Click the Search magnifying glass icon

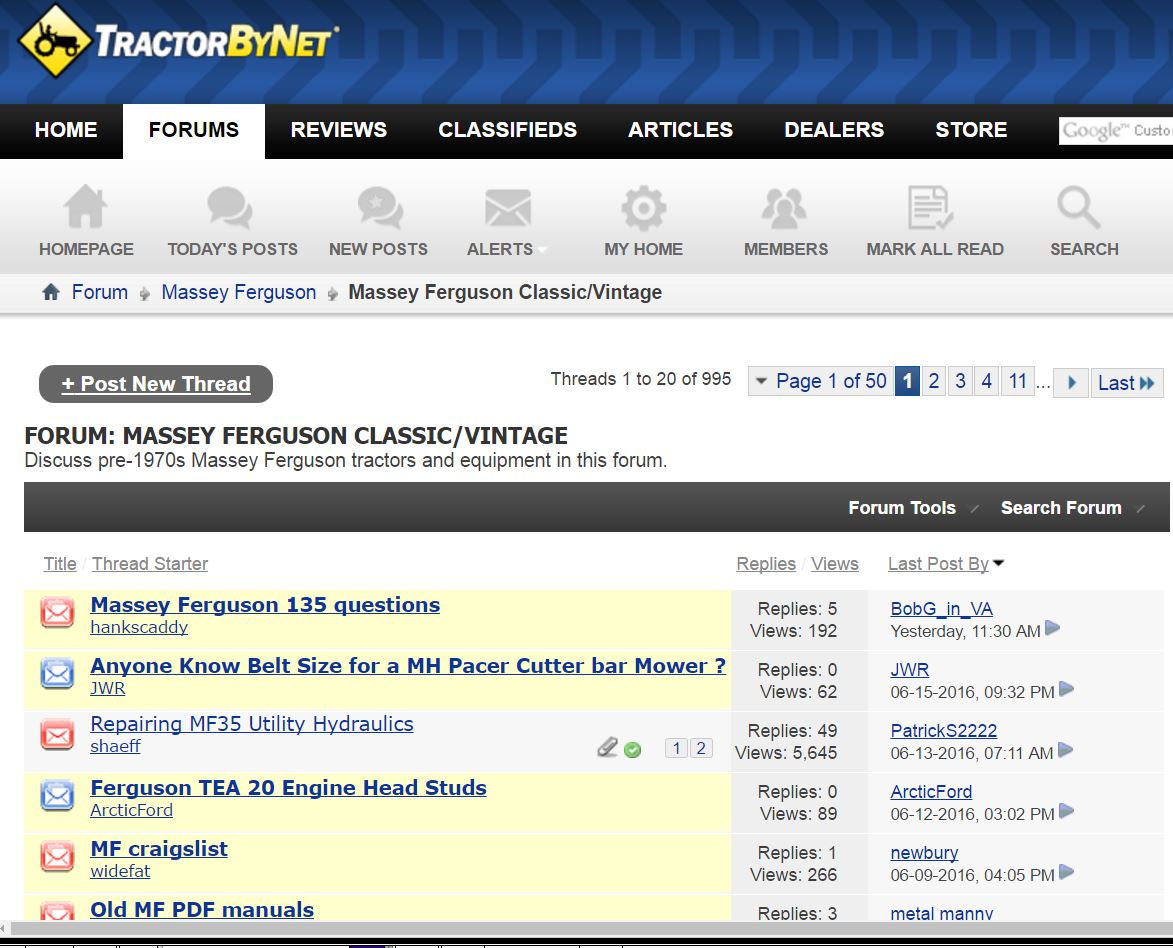[x=1079, y=207]
